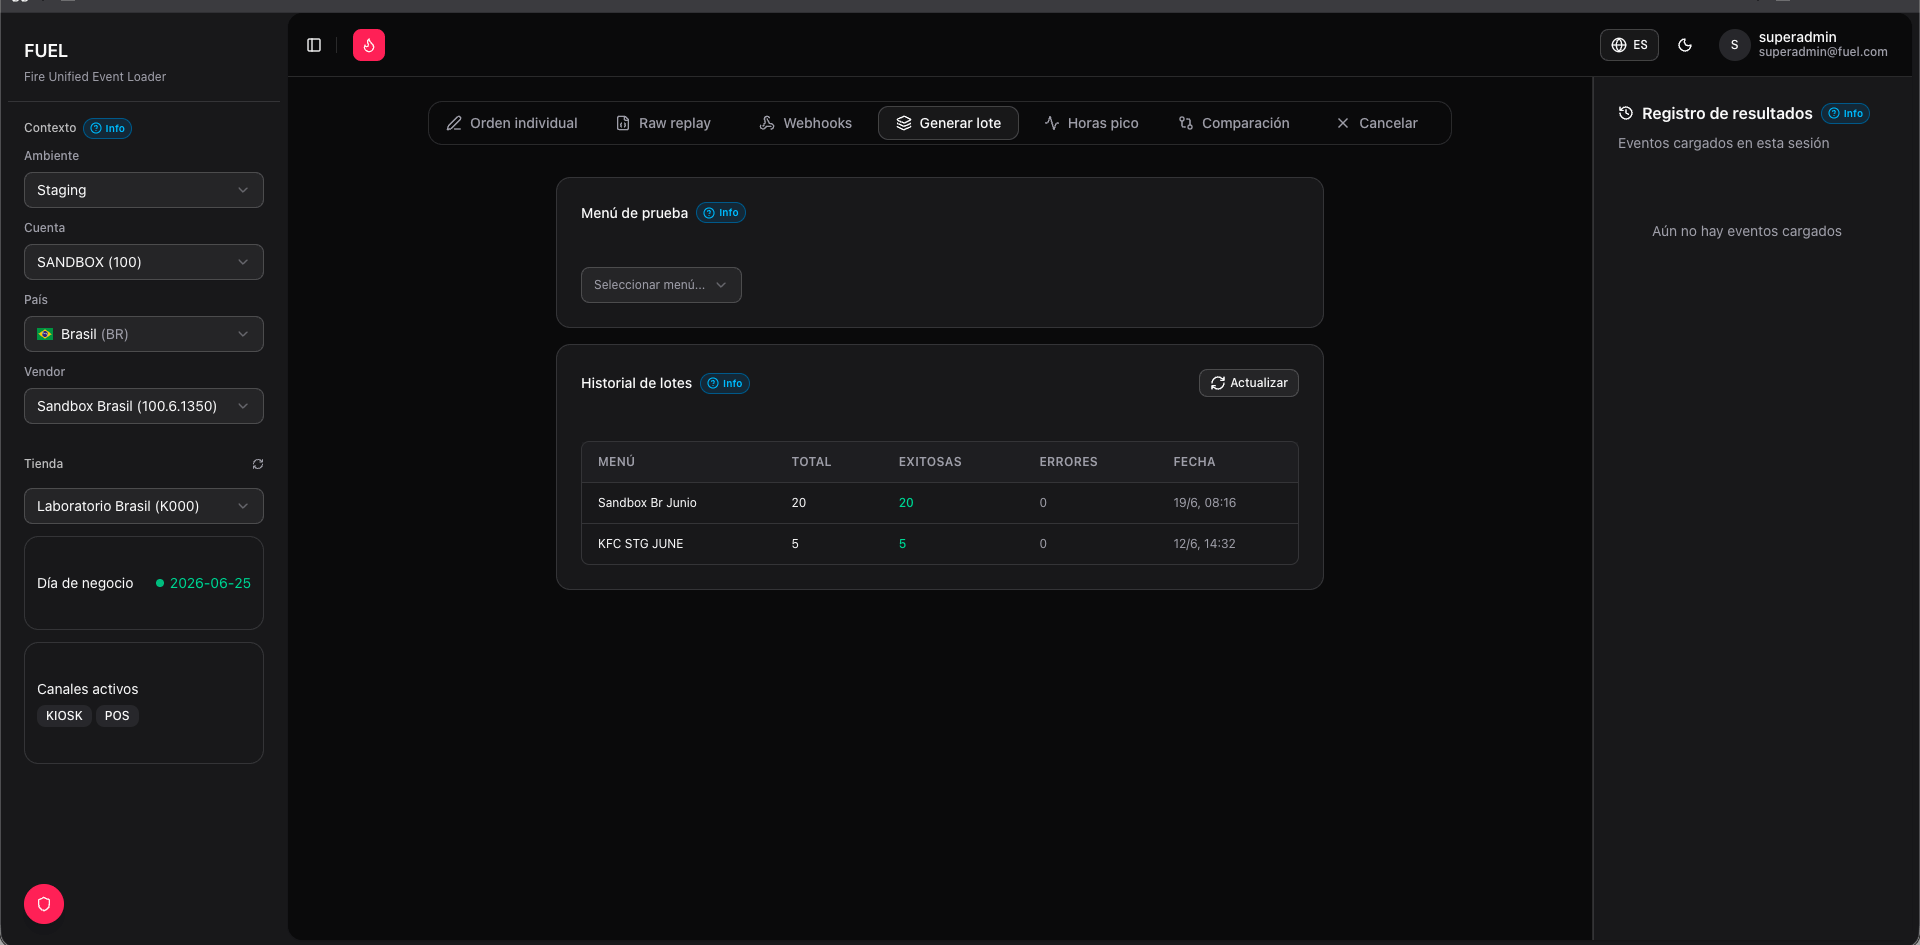Click the KIOSK channel badge
Viewport: 1920px width, 945px height.
point(64,716)
